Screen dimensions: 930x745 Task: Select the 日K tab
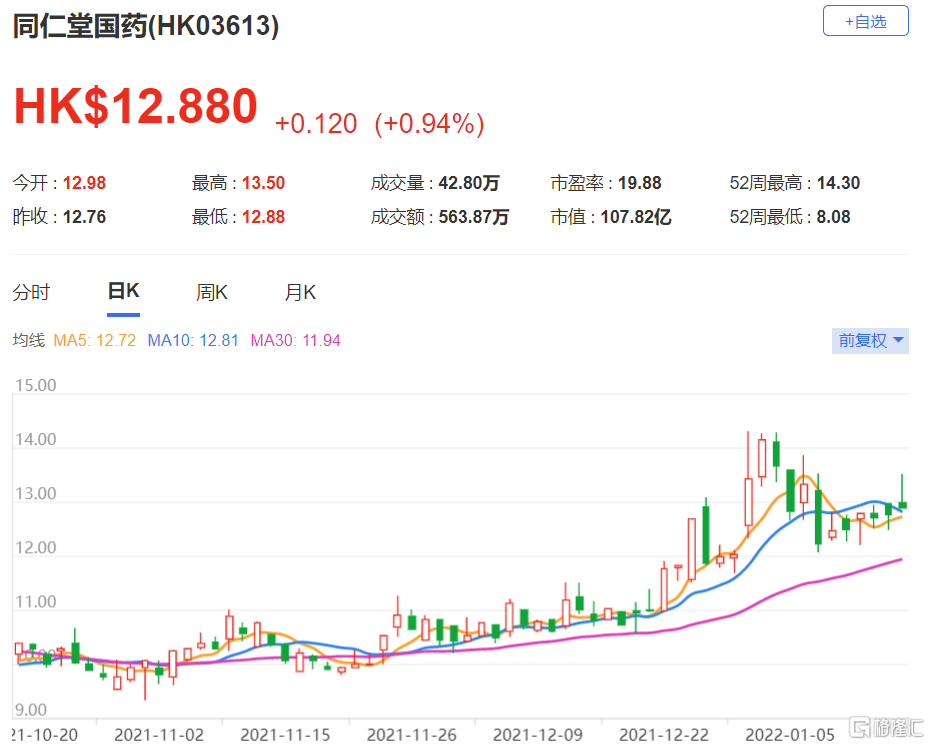(123, 291)
